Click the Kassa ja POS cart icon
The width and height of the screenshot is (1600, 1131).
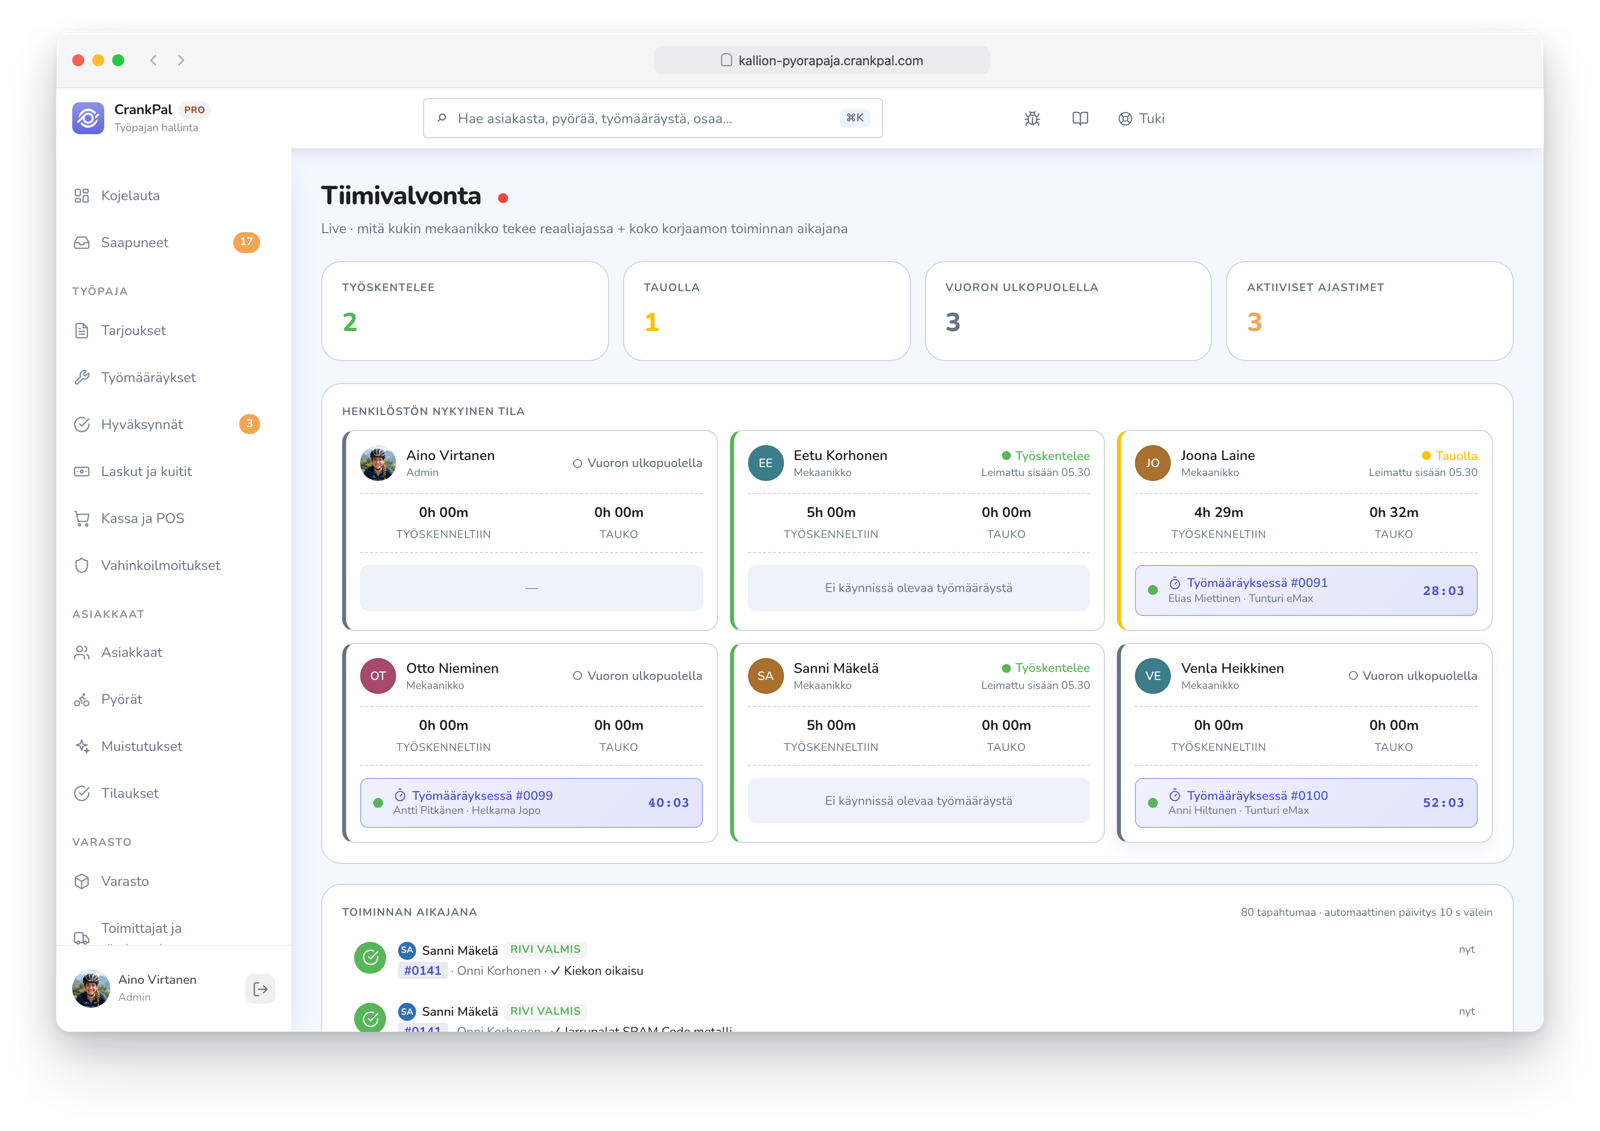coord(82,519)
